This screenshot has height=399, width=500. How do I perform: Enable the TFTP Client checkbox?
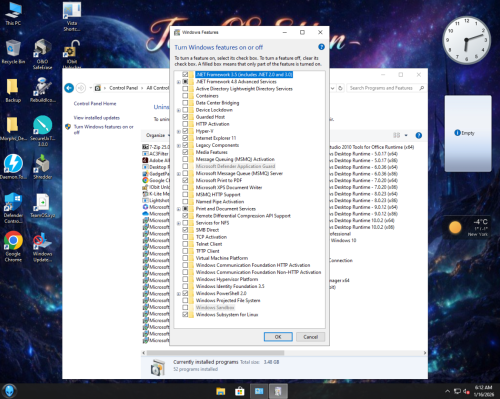[x=185, y=251]
